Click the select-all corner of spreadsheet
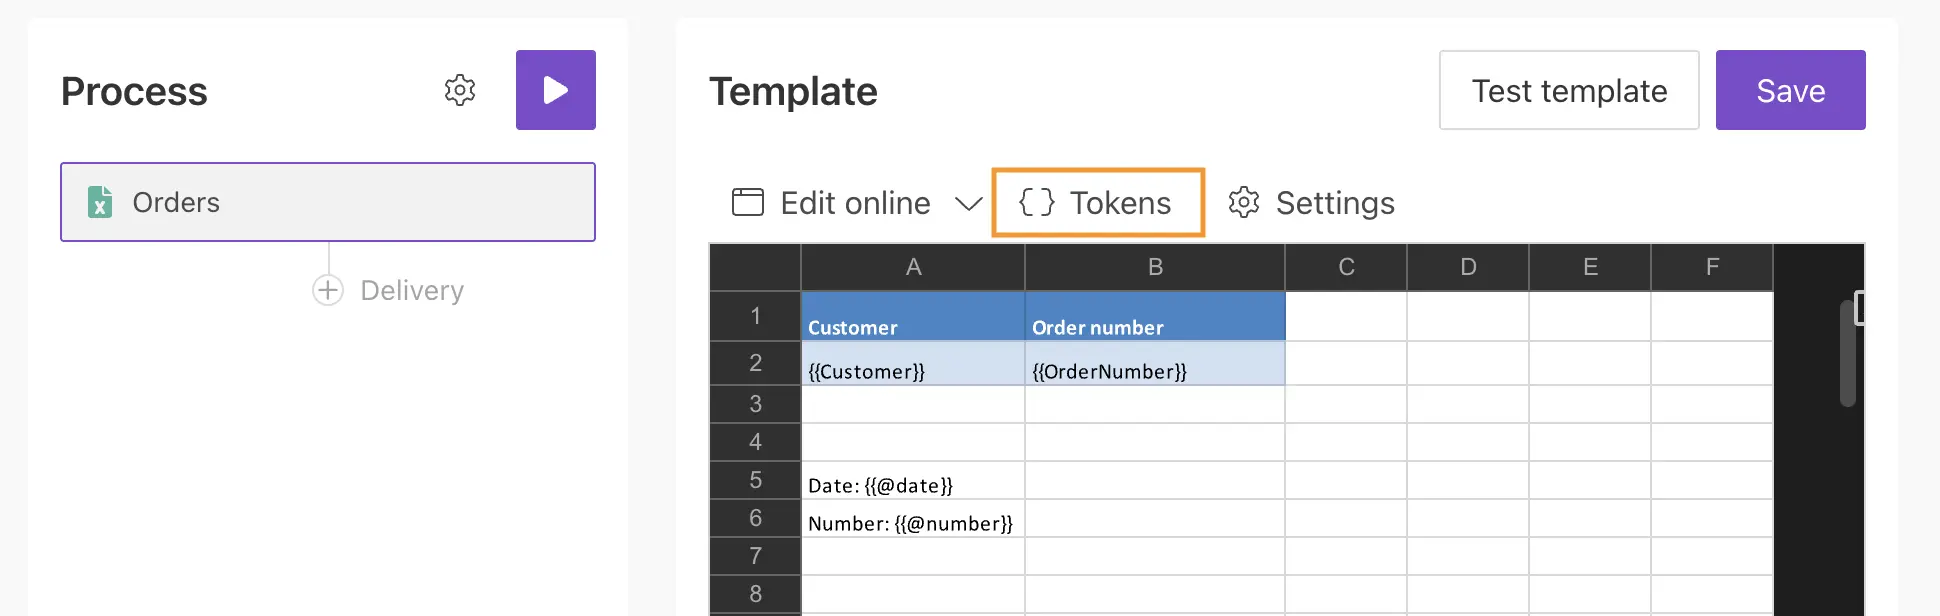Viewport: 1940px width, 616px height. click(755, 267)
